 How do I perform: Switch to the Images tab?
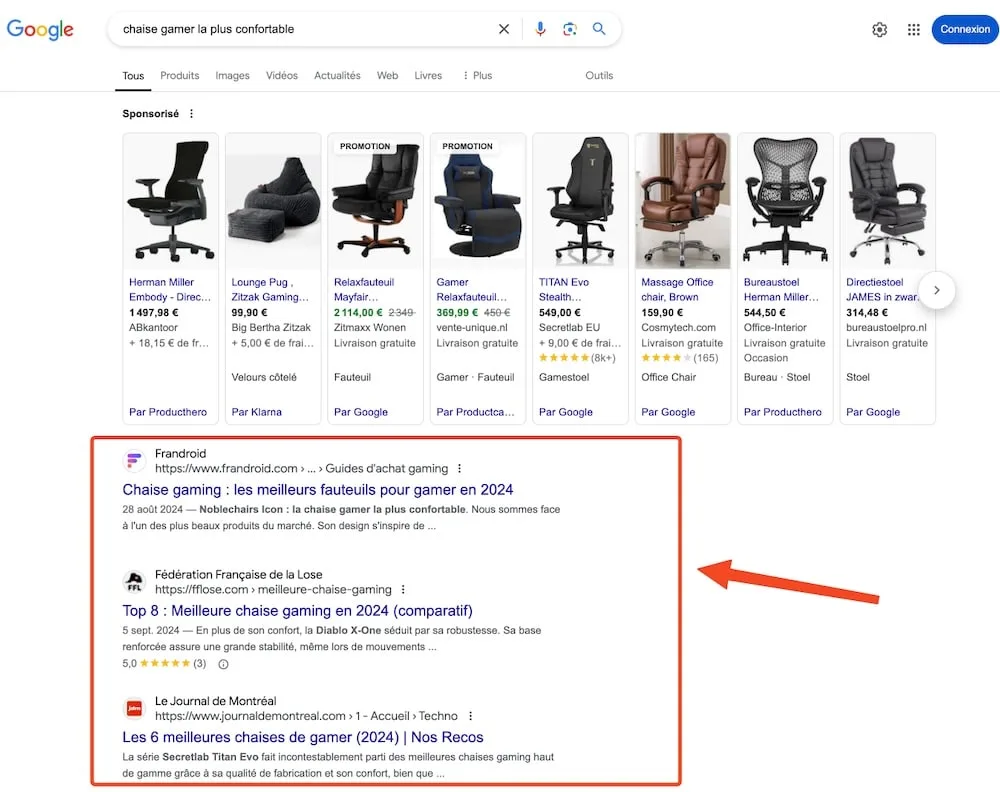pos(232,75)
